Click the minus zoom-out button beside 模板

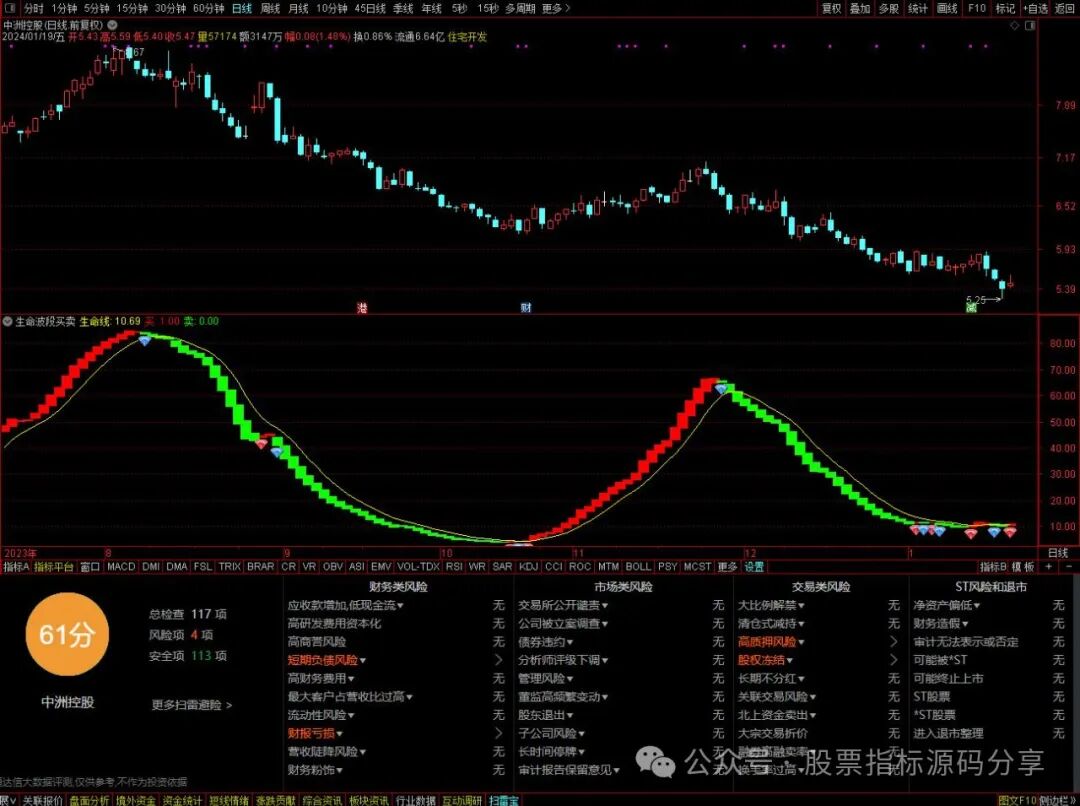tap(1068, 566)
